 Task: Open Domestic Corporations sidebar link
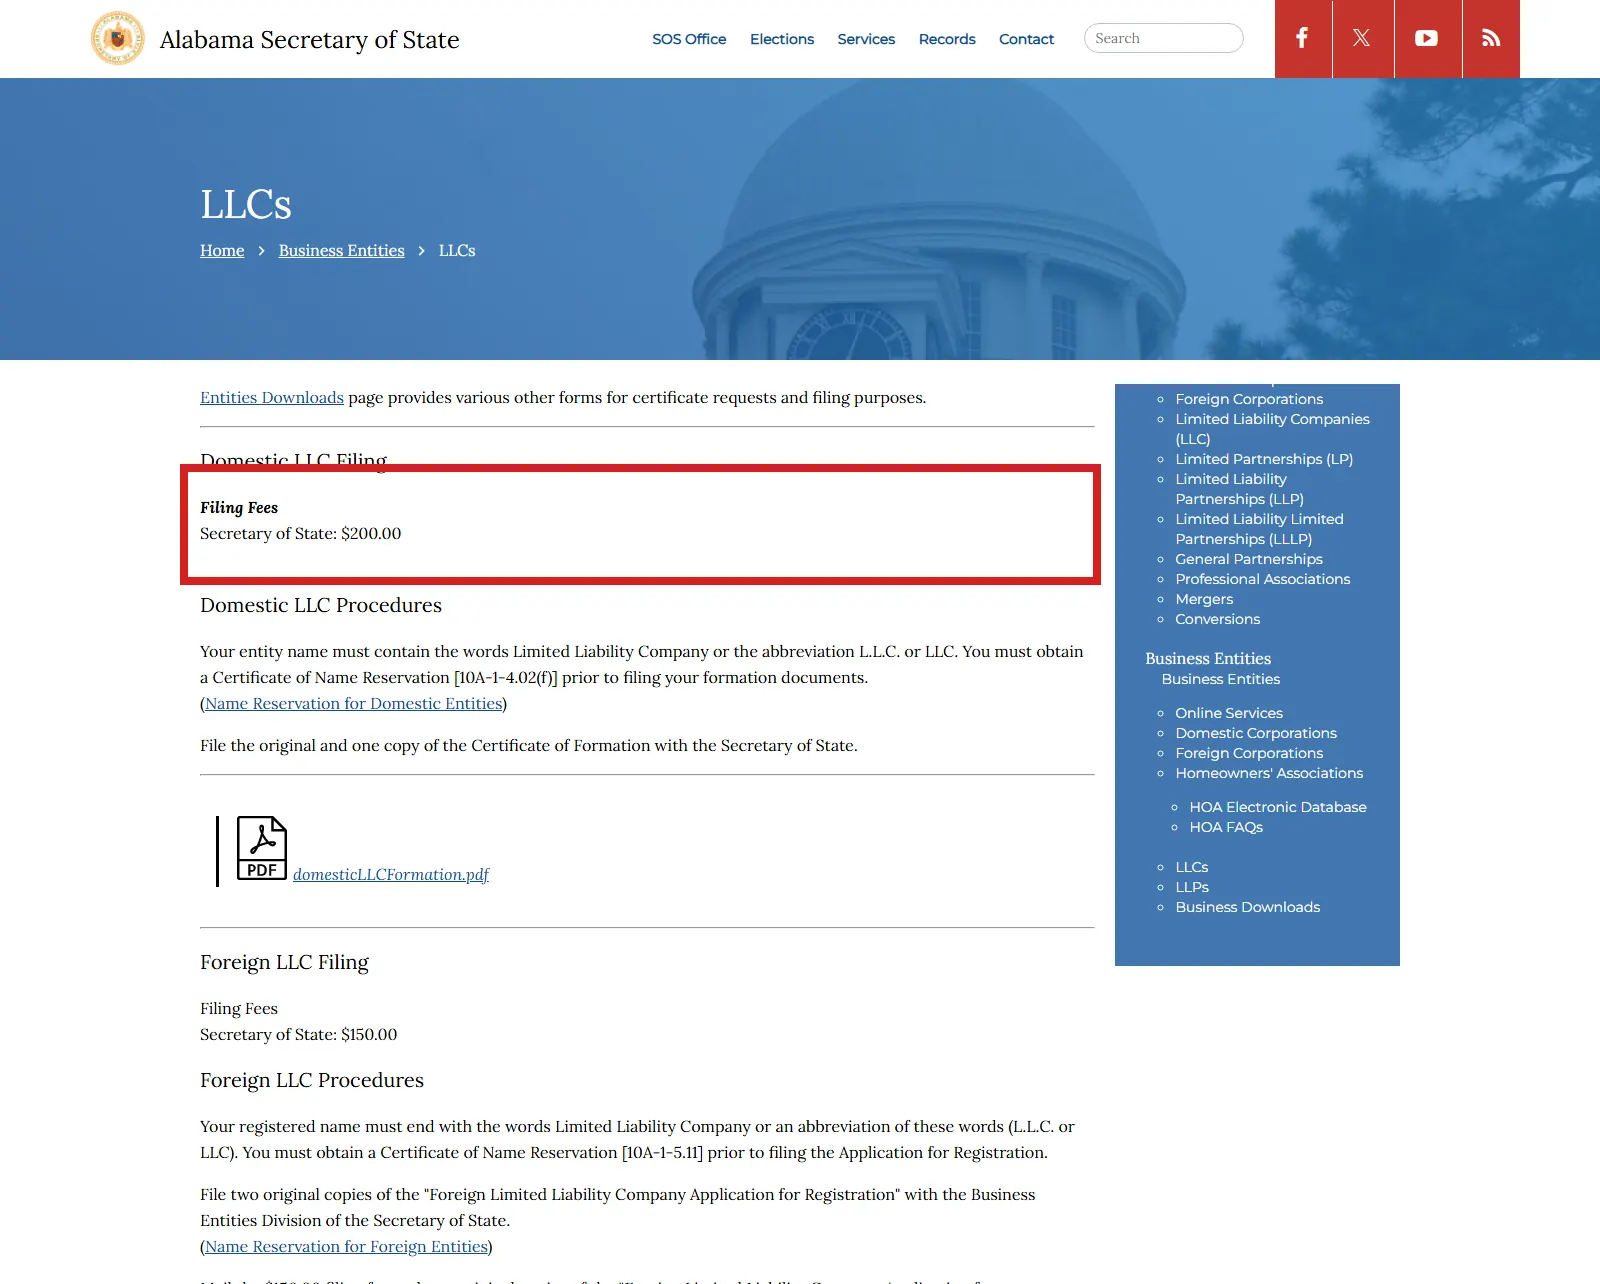click(1256, 733)
